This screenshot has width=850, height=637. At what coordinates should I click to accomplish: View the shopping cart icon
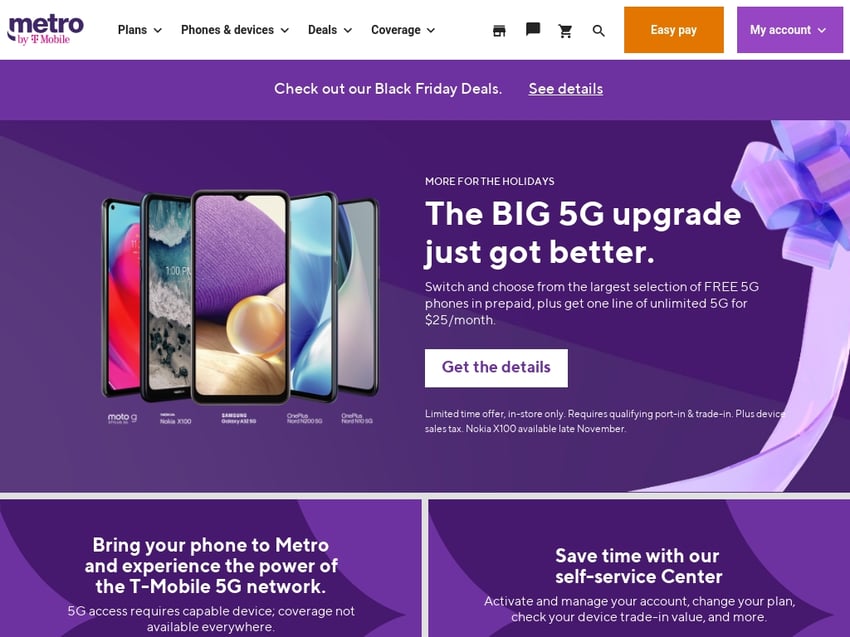[x=565, y=31]
